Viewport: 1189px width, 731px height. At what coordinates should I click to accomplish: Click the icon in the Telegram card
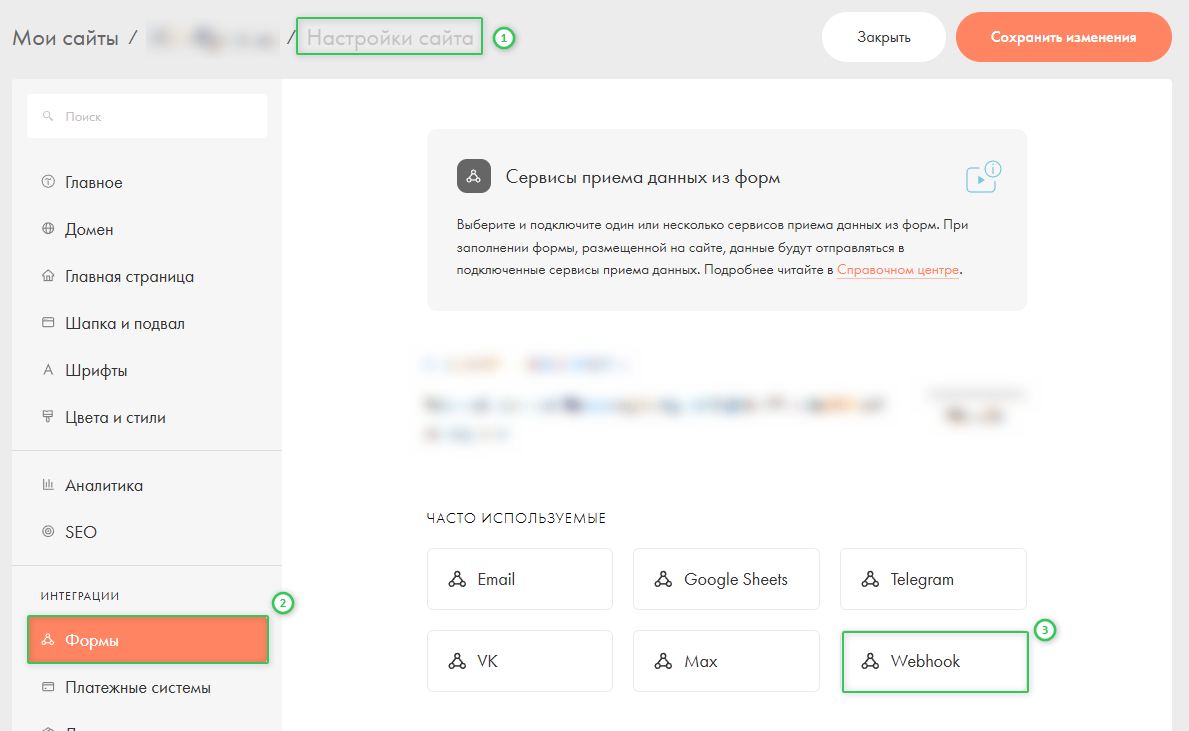[x=871, y=579]
